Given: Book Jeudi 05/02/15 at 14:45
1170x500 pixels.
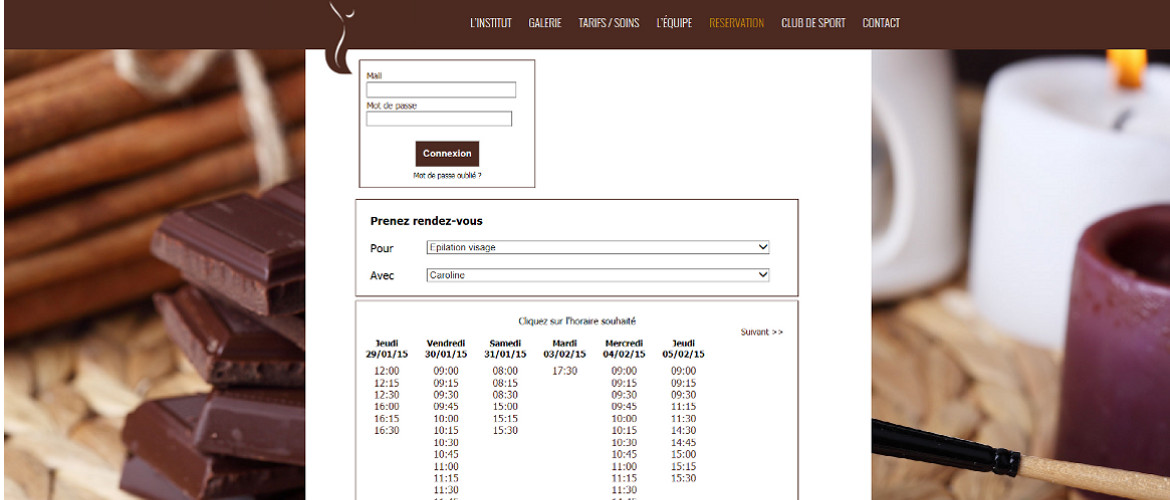Looking at the screenshot, I should pos(683,443).
